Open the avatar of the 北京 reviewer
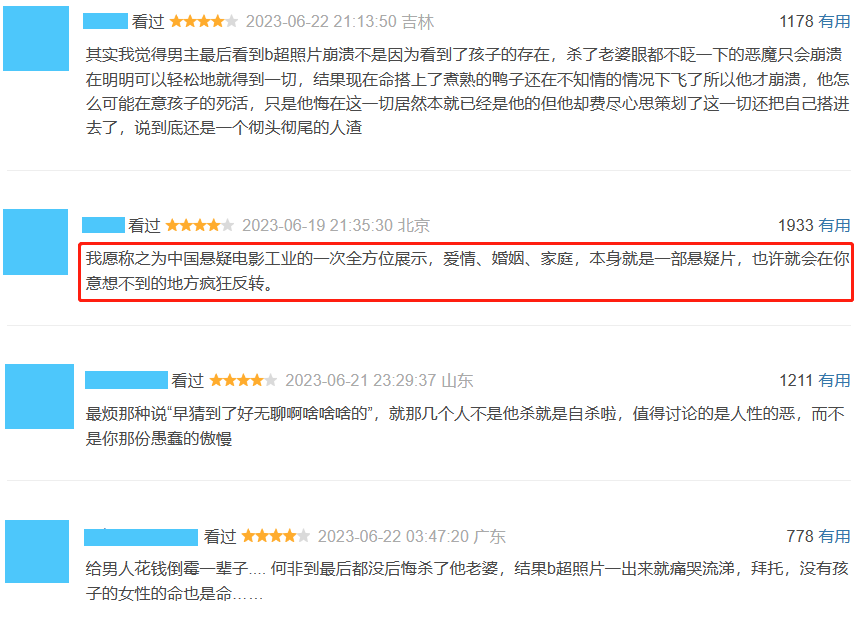The image size is (855, 629). click(x=35, y=241)
